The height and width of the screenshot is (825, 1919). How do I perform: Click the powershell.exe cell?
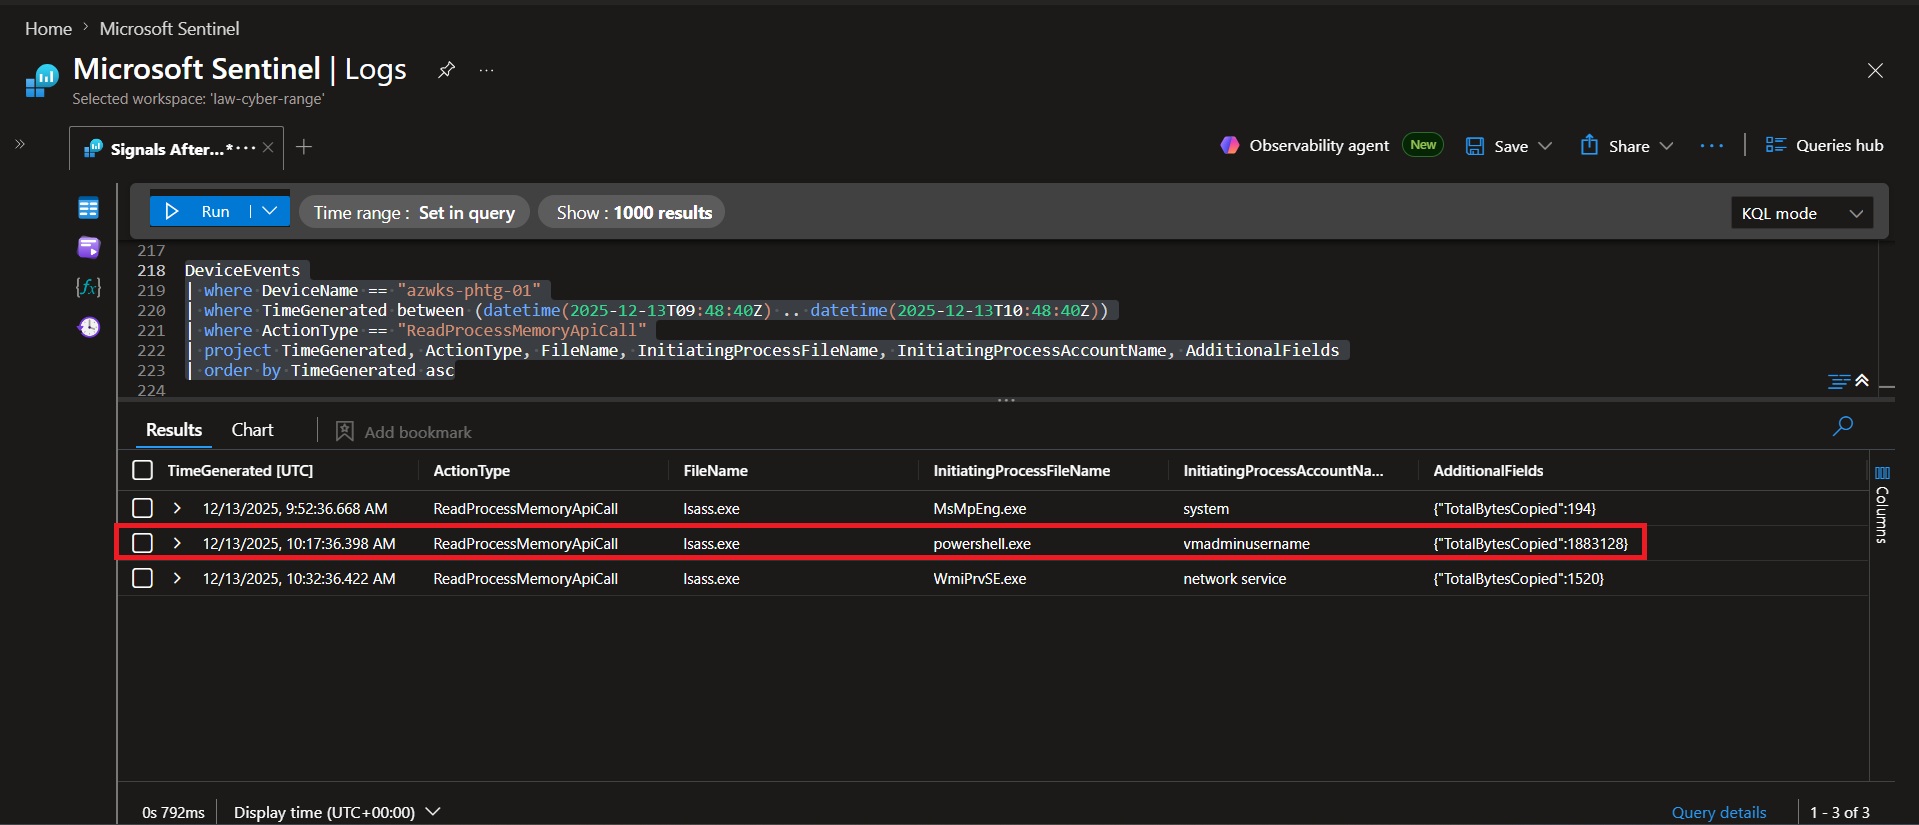982,543
